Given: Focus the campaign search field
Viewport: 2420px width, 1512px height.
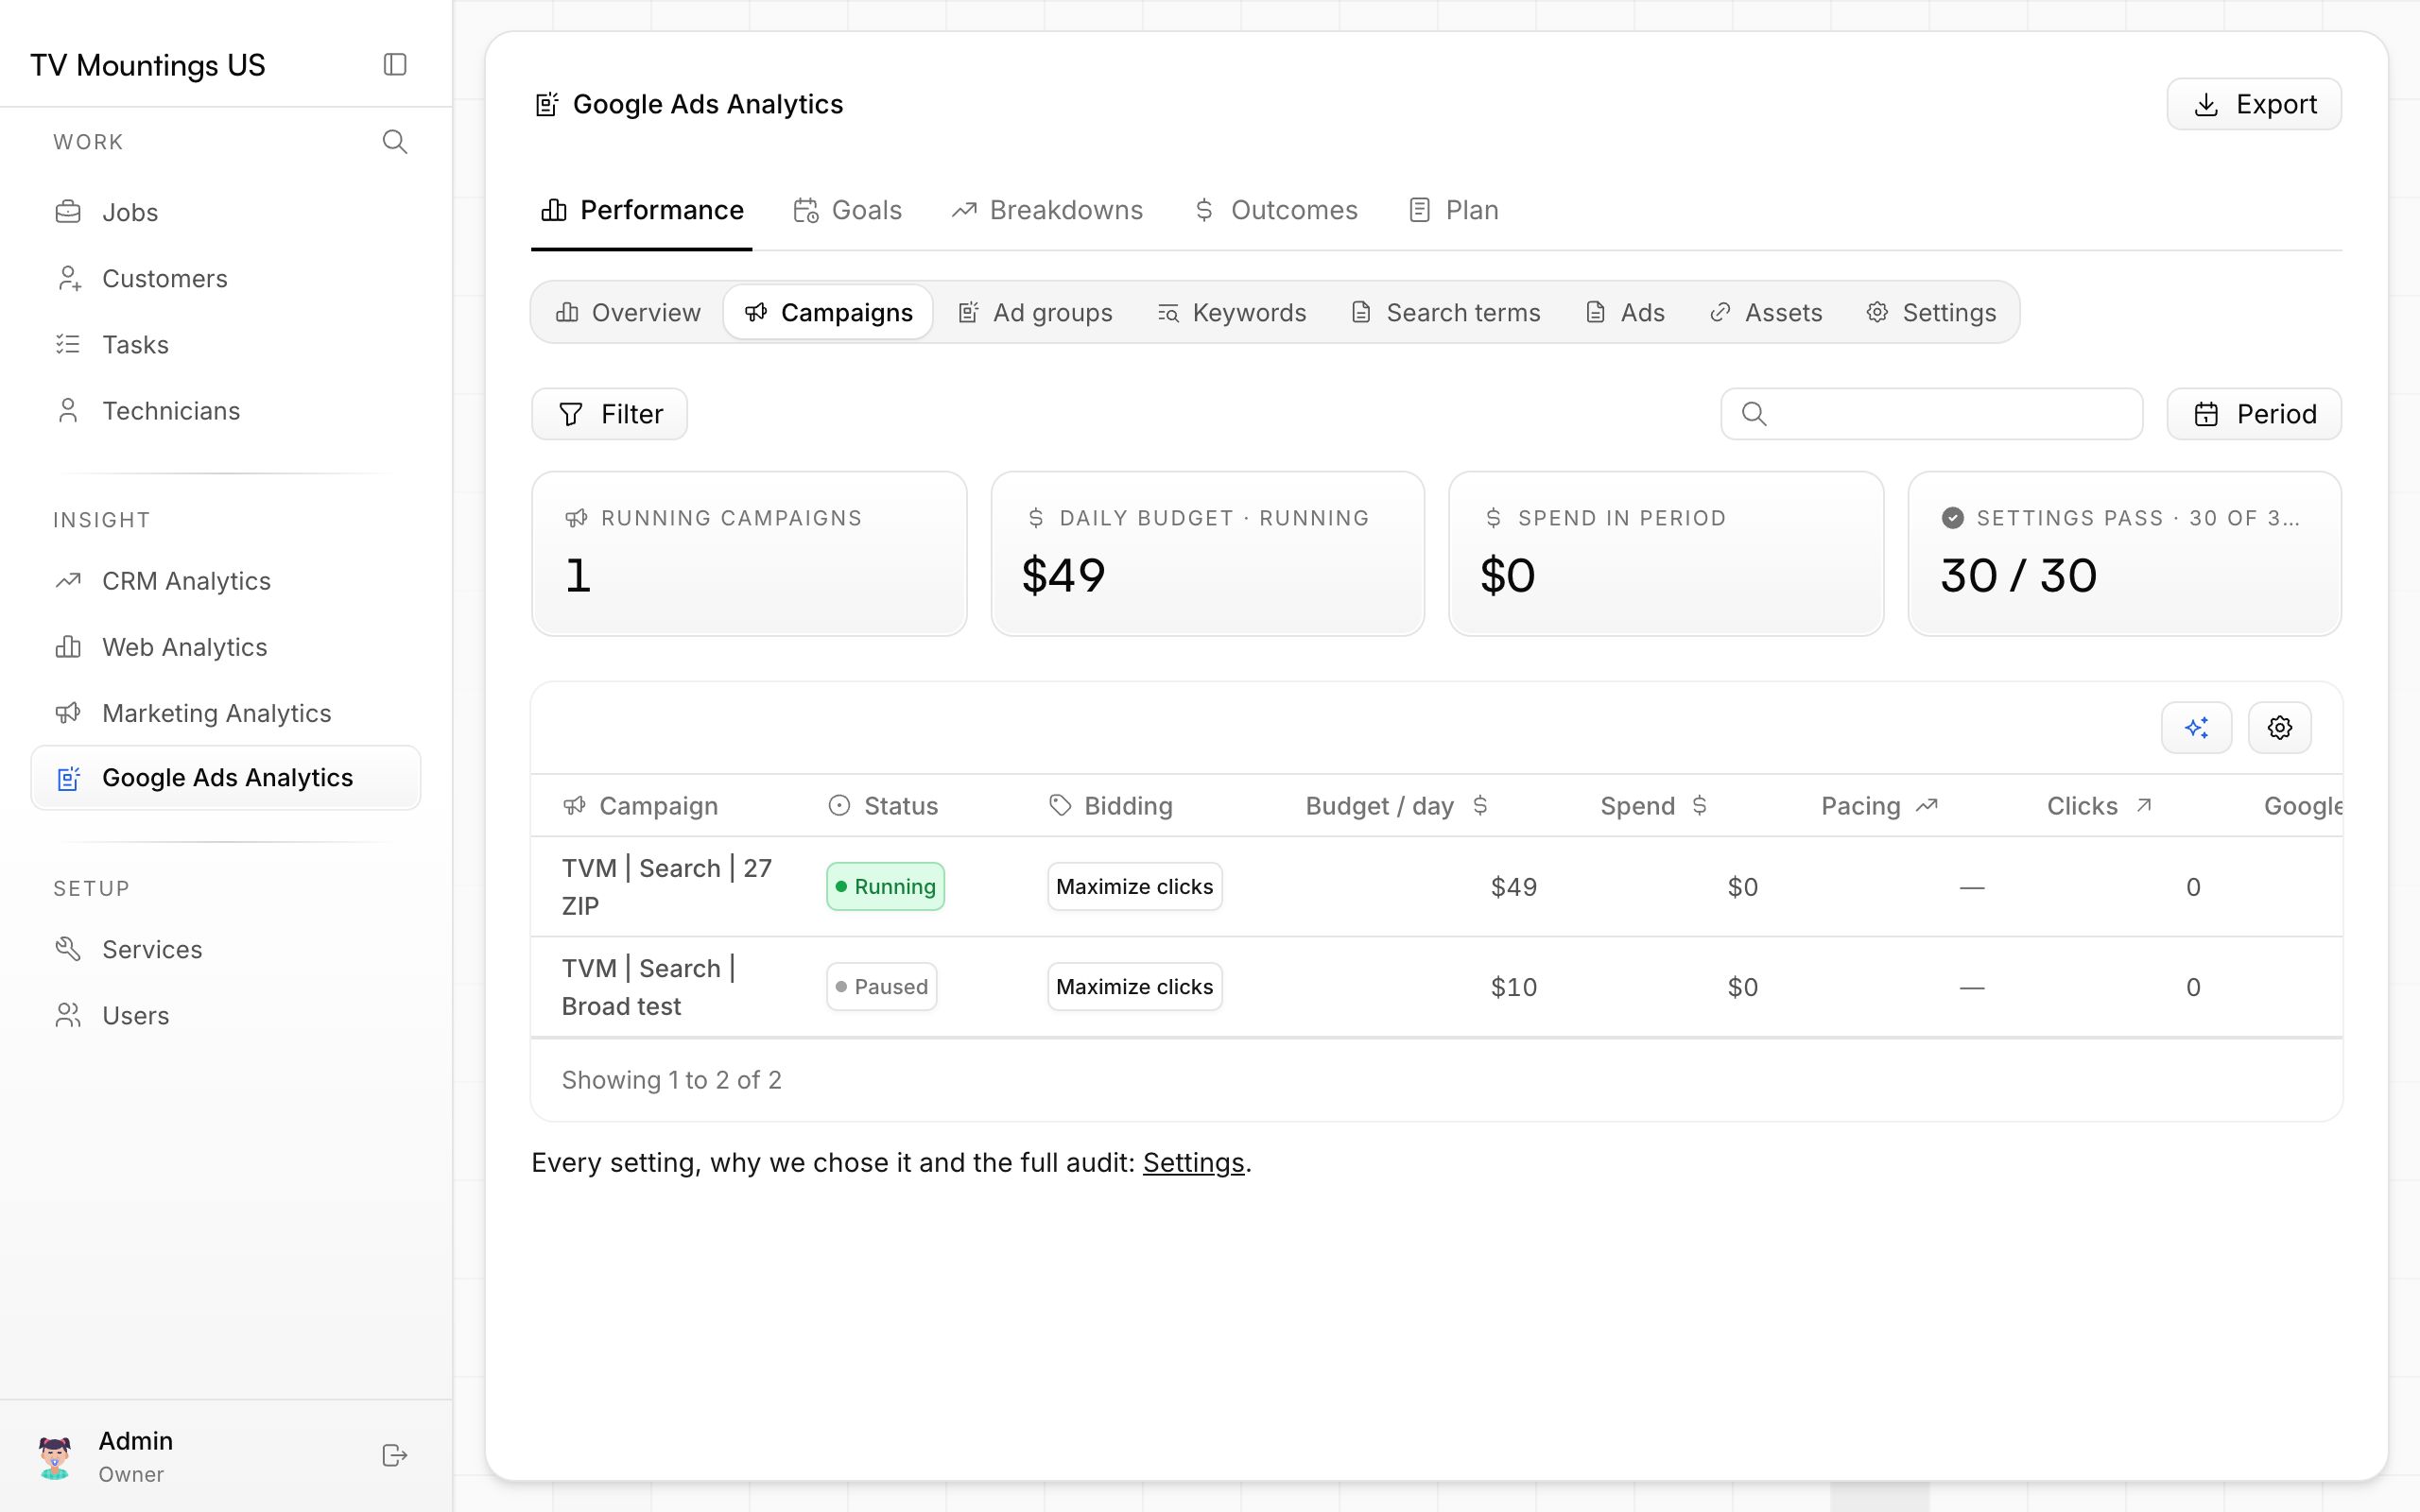Looking at the screenshot, I should [1931, 414].
